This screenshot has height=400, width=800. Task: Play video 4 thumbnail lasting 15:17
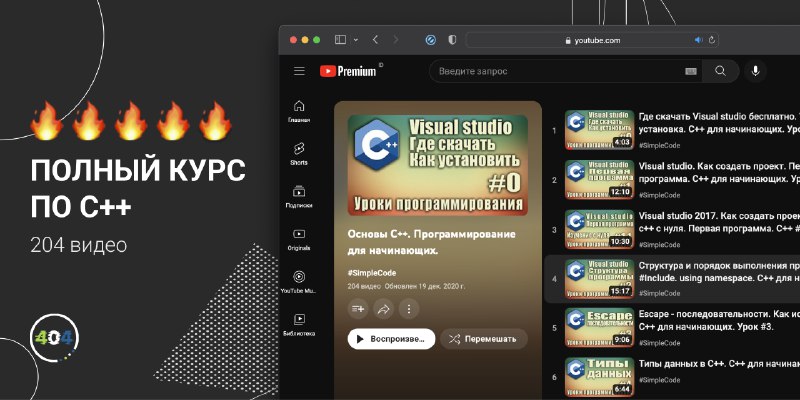[x=599, y=279]
